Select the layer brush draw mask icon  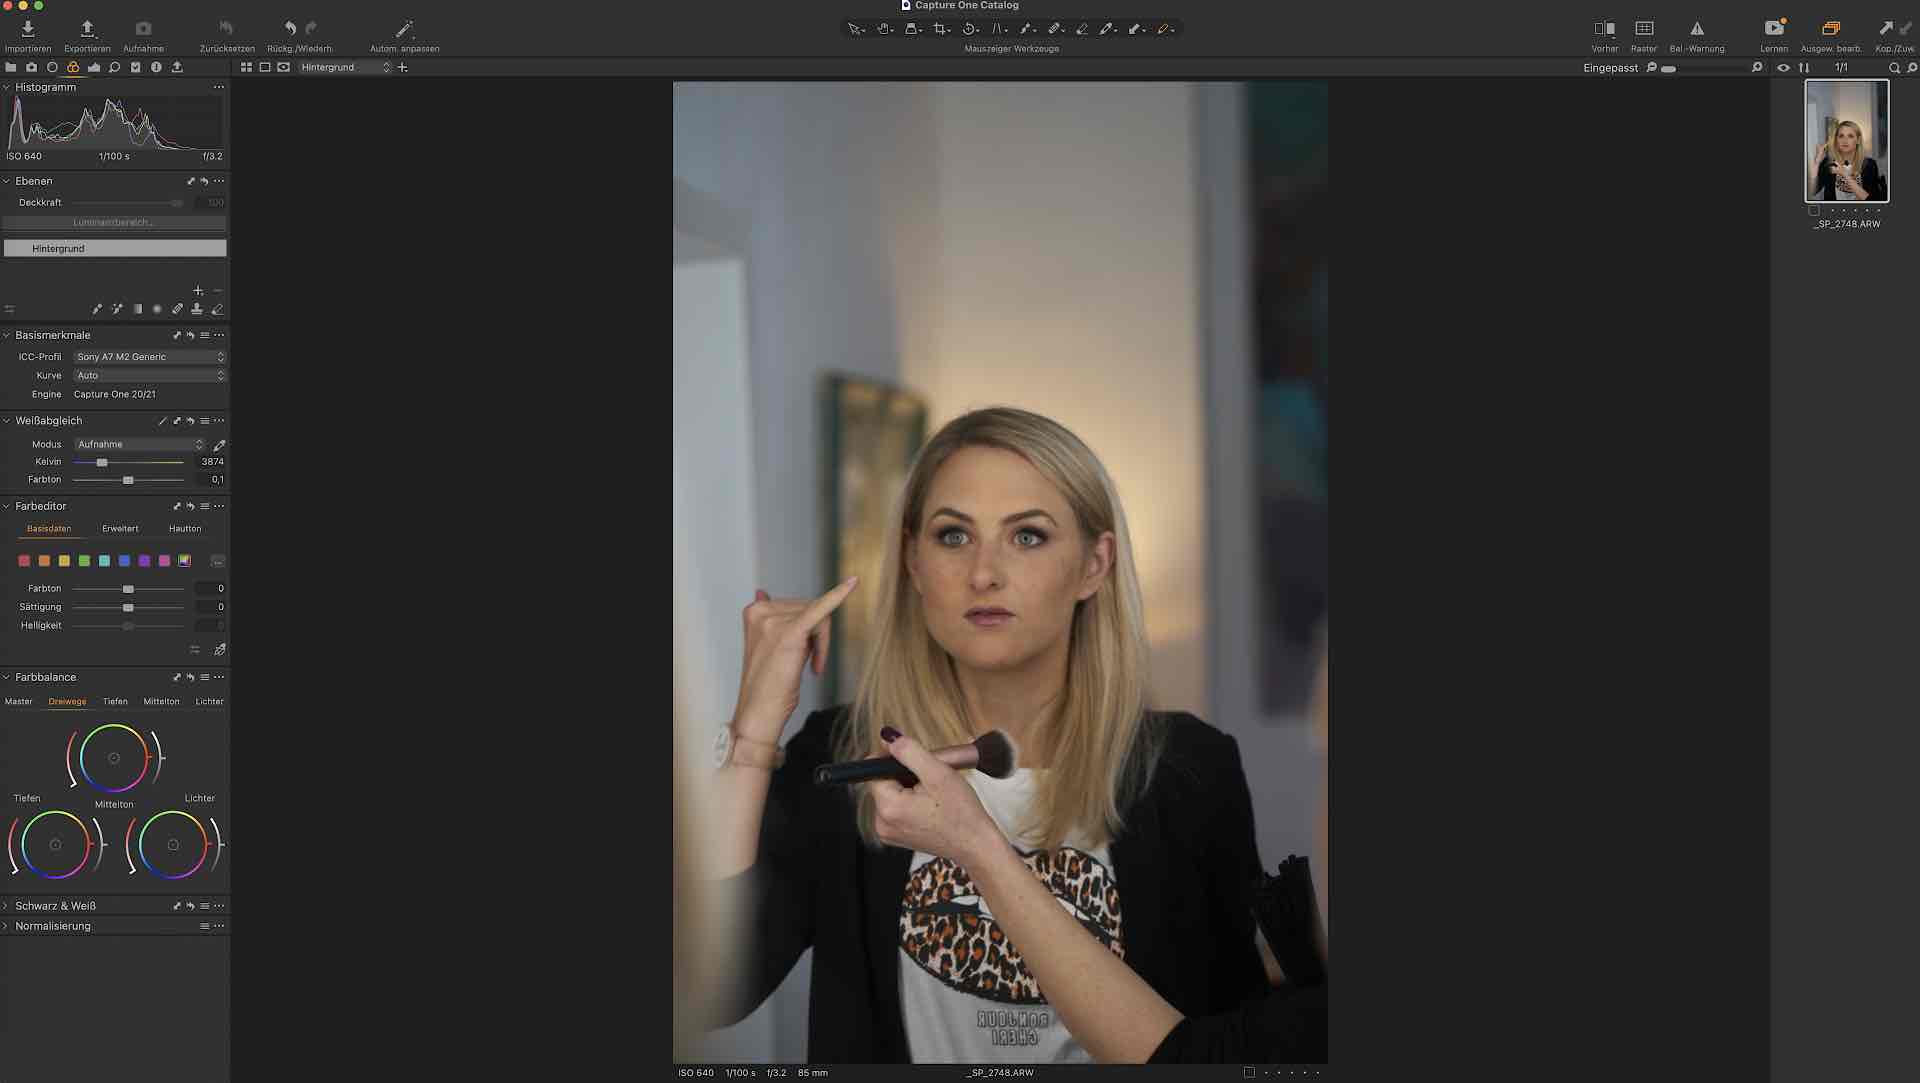pyautogui.click(x=97, y=309)
